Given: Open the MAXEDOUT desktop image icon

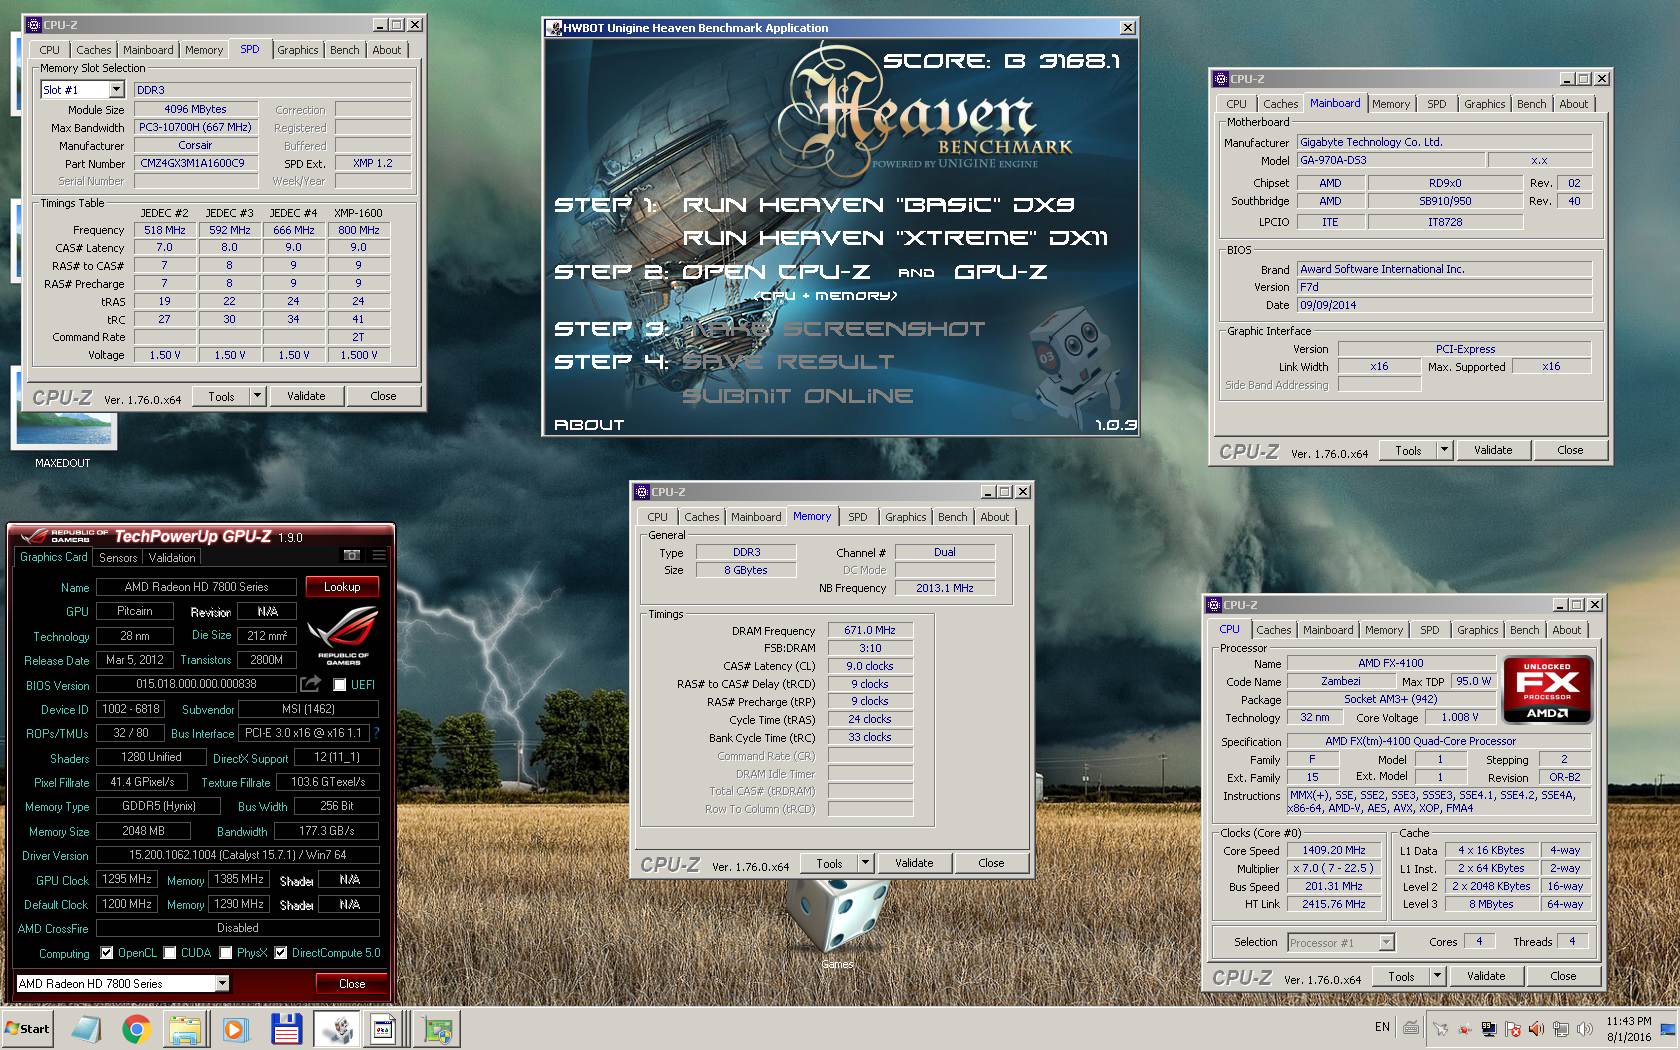Looking at the screenshot, I should pyautogui.click(x=63, y=418).
